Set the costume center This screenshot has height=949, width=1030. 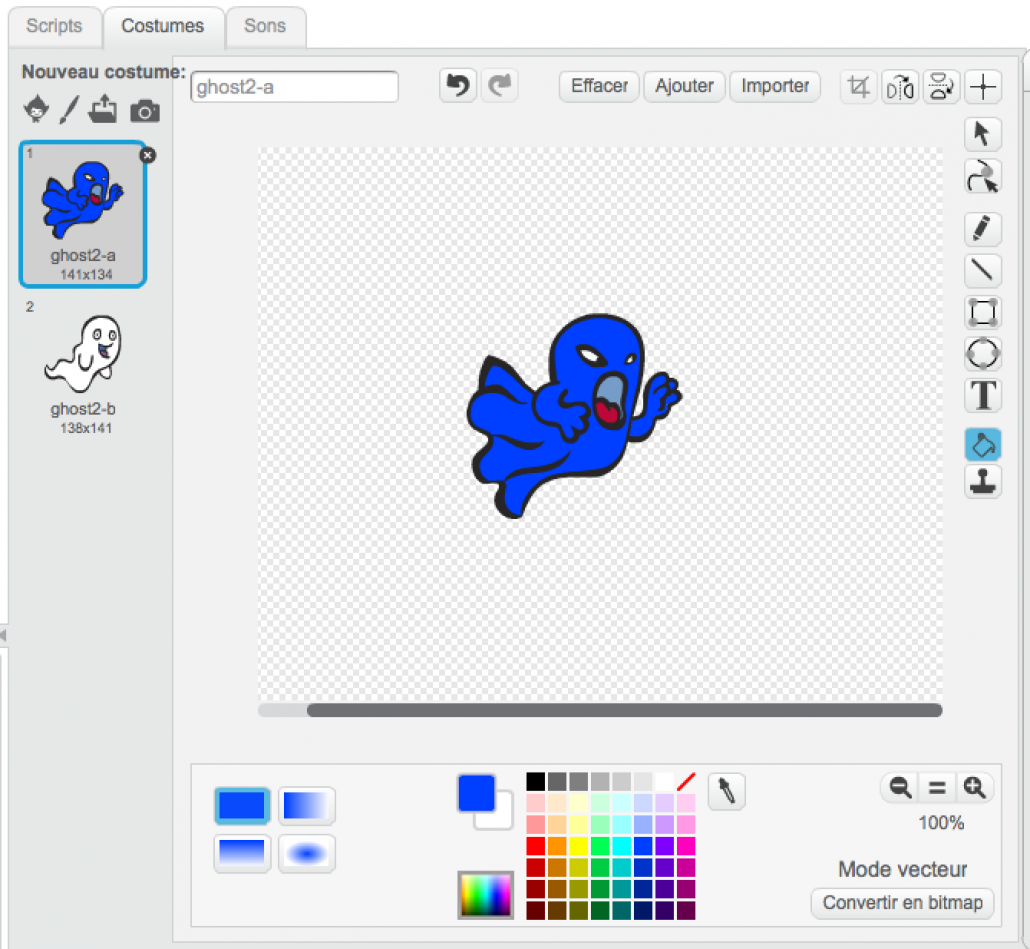[983, 87]
